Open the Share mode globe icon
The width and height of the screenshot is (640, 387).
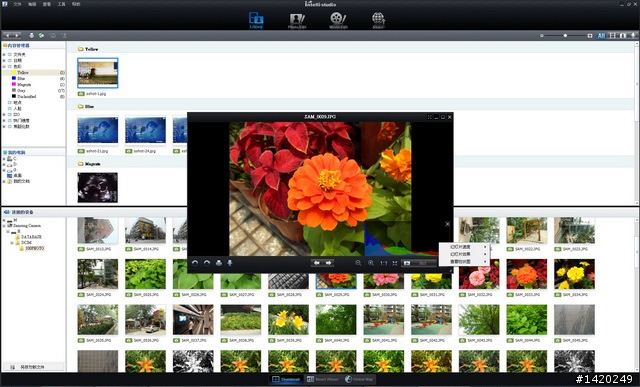[378, 20]
